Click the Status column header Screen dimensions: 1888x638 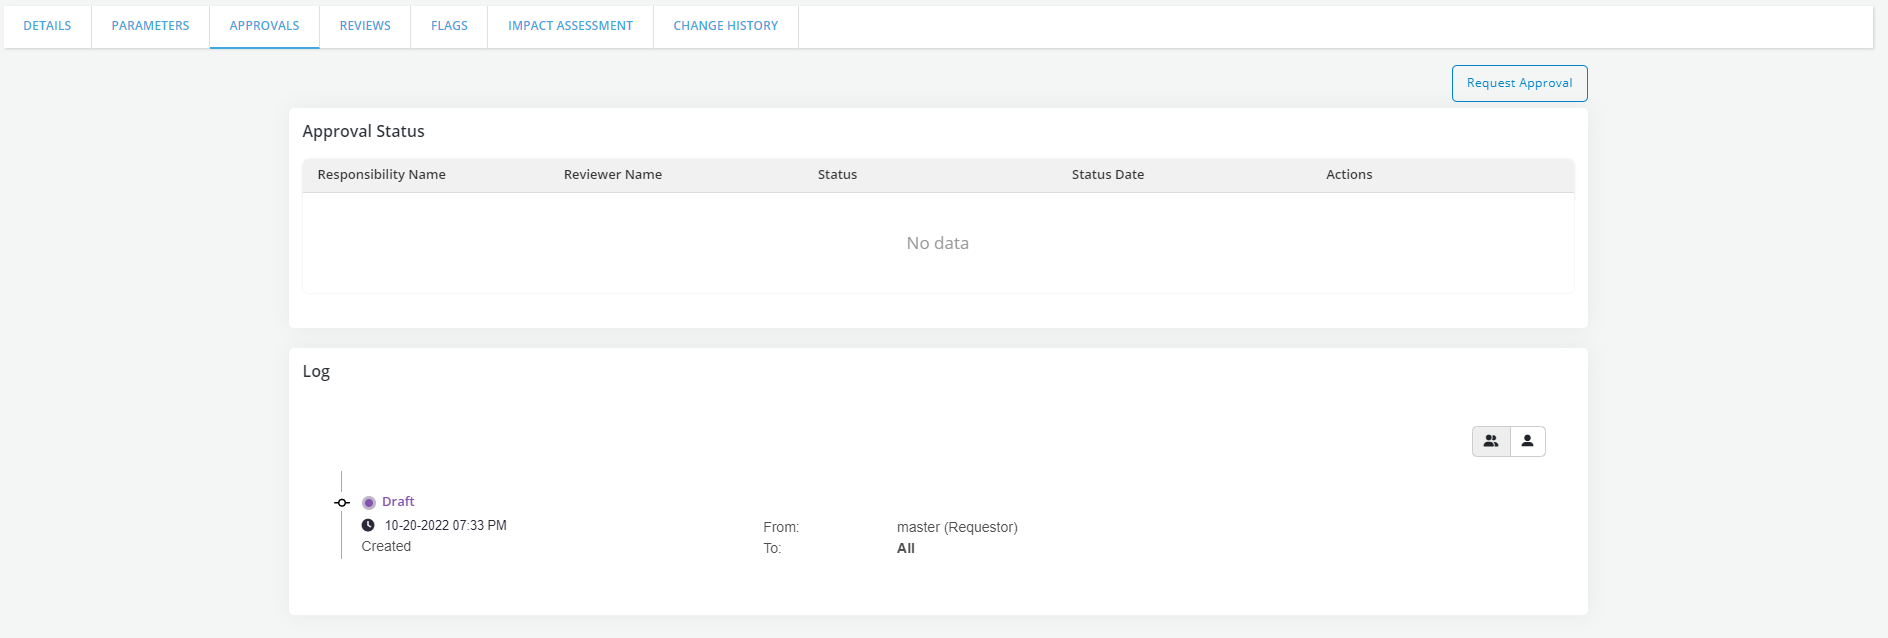(837, 175)
